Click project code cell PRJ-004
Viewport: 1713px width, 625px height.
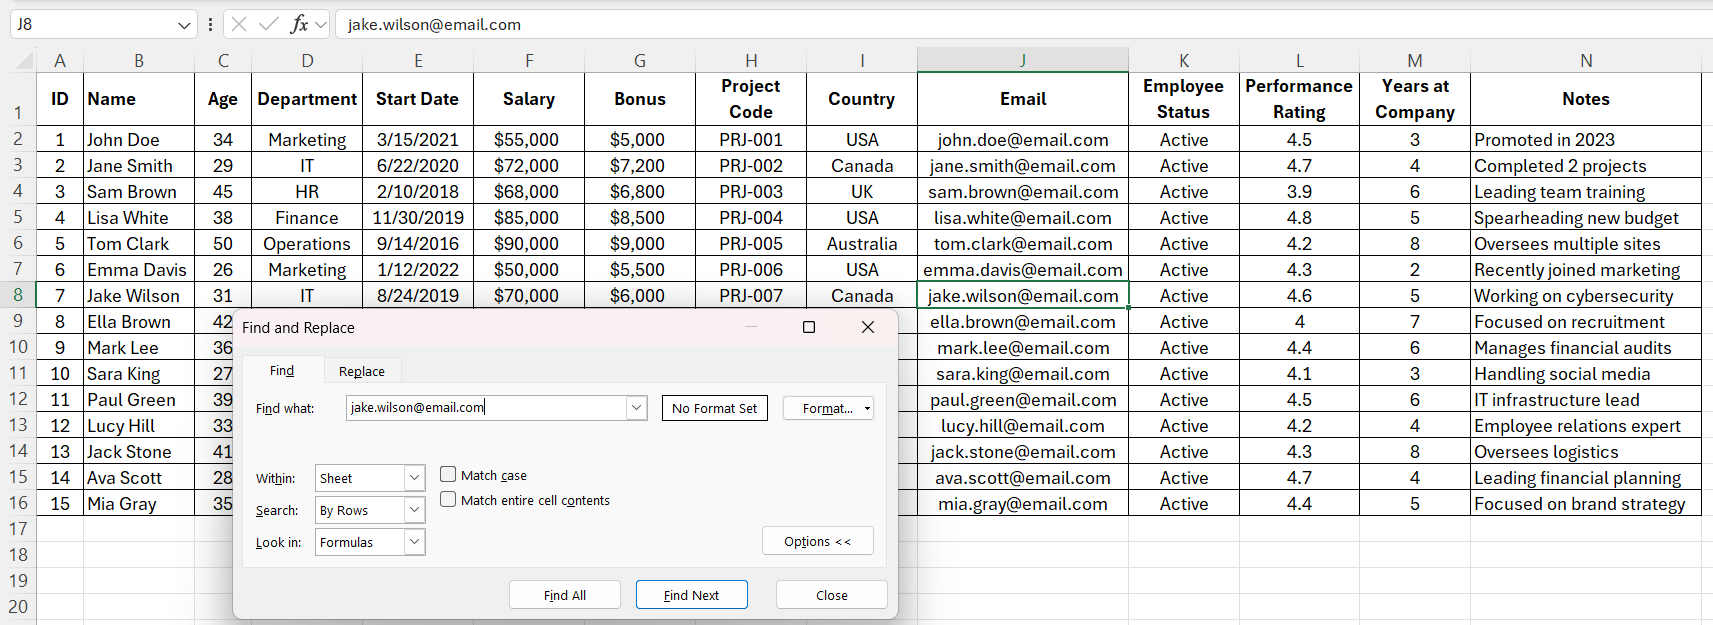(751, 218)
